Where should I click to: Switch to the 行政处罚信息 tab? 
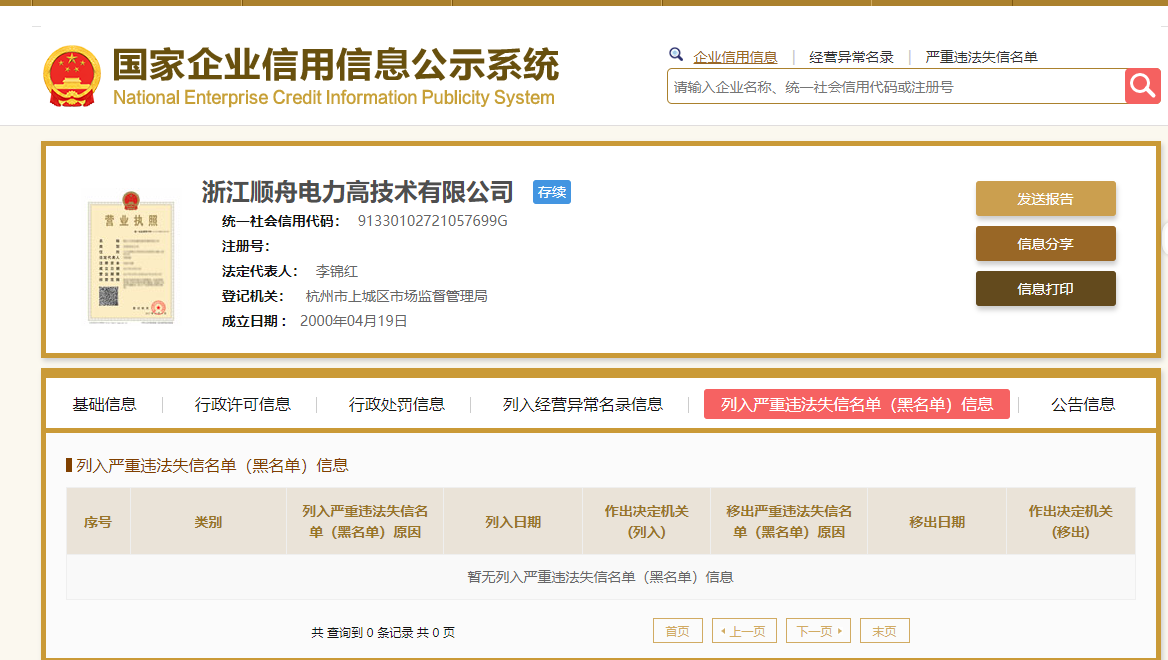[x=396, y=404]
